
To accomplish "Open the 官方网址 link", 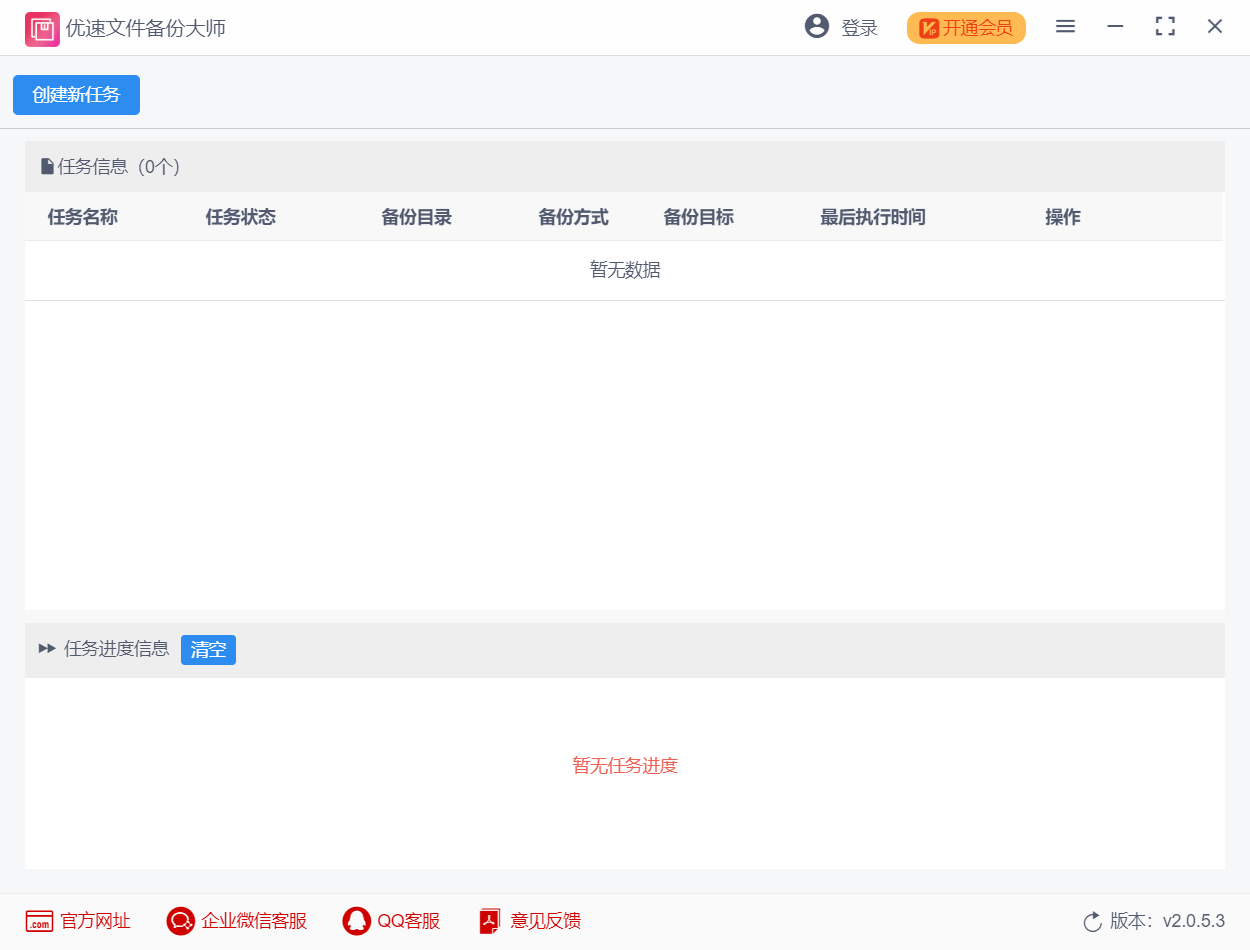I will pyautogui.click(x=95, y=921).
